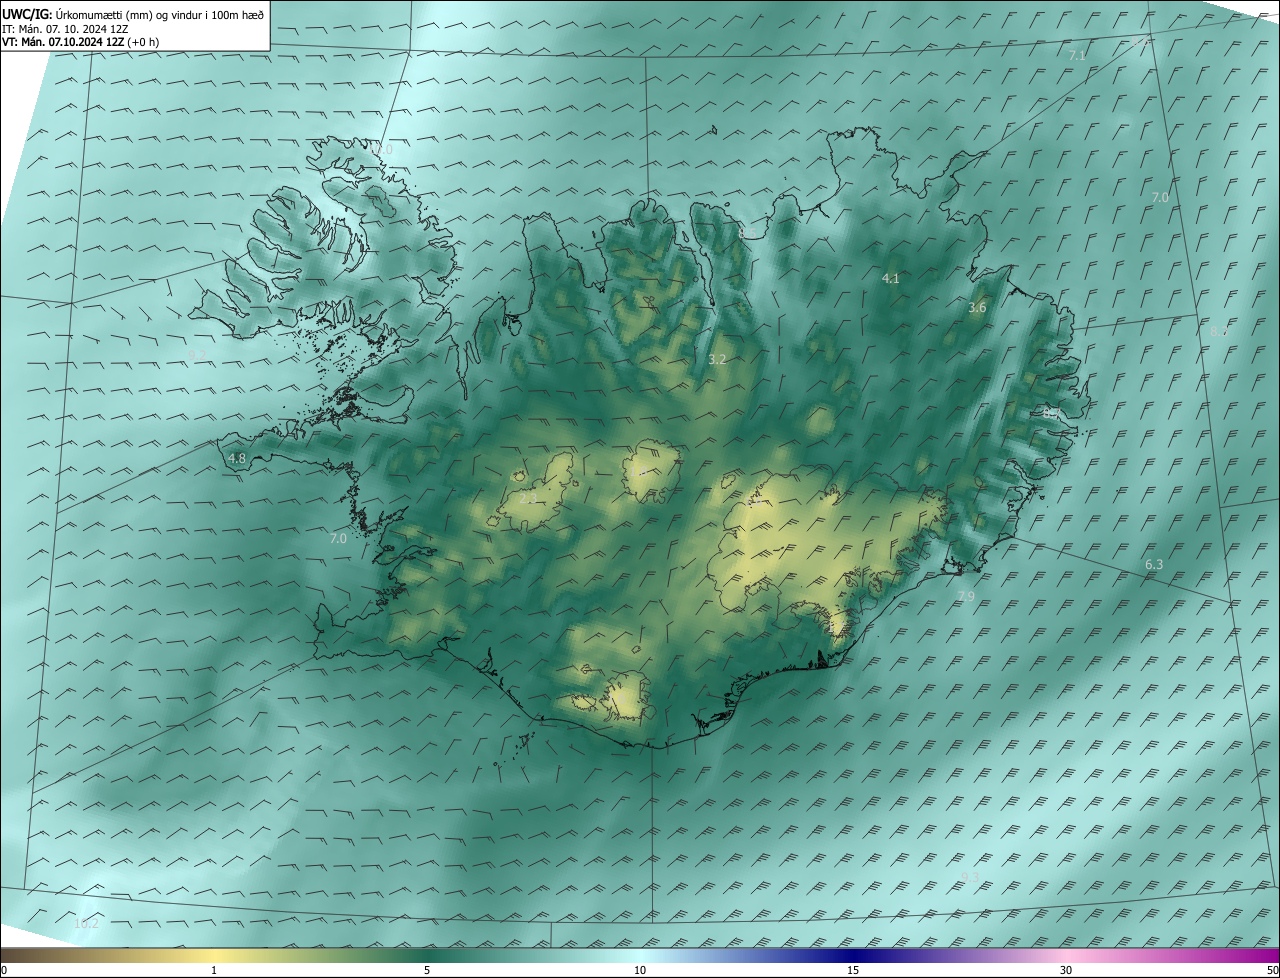The height and width of the screenshot is (978, 1280).
Task: Click the valid time line 'VT: Mán. 07.10.2024 12Z (+0 h)'
Action: tap(79, 42)
